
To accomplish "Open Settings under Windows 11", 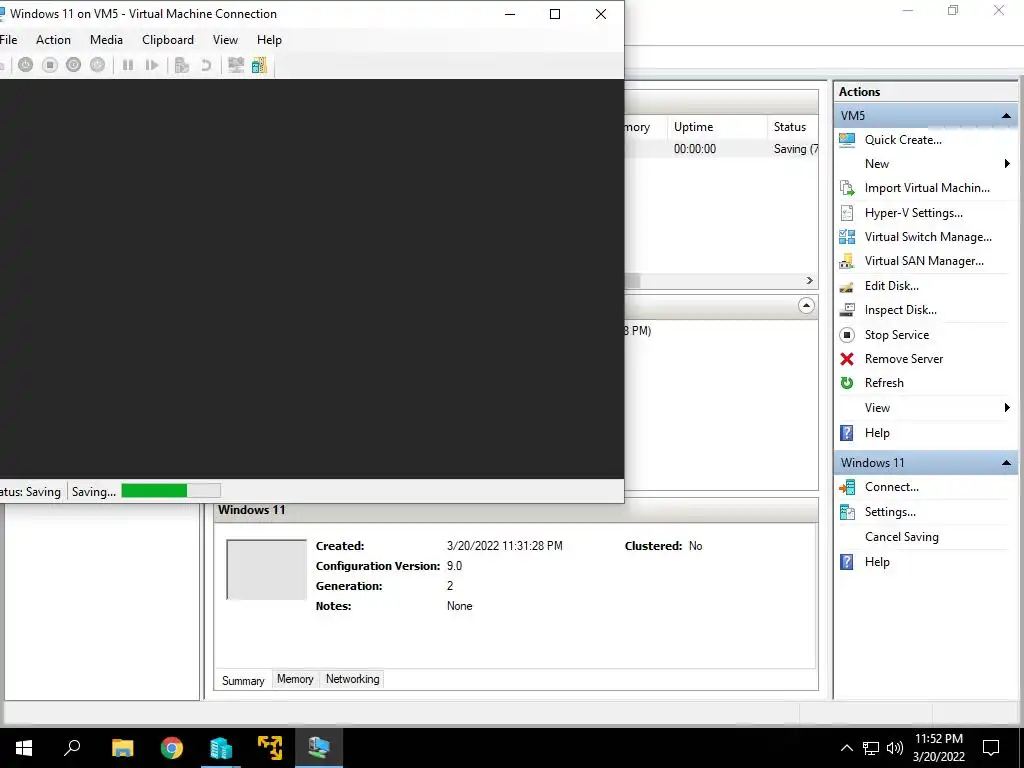I will click(890, 512).
